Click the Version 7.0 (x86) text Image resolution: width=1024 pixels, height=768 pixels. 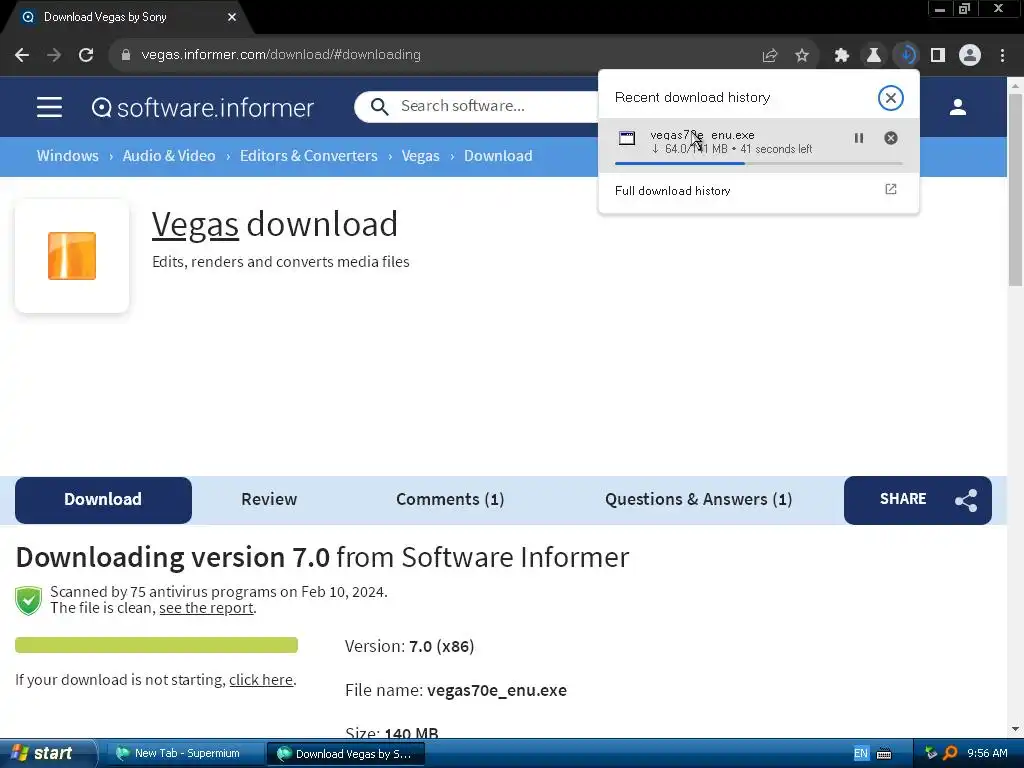click(x=409, y=647)
